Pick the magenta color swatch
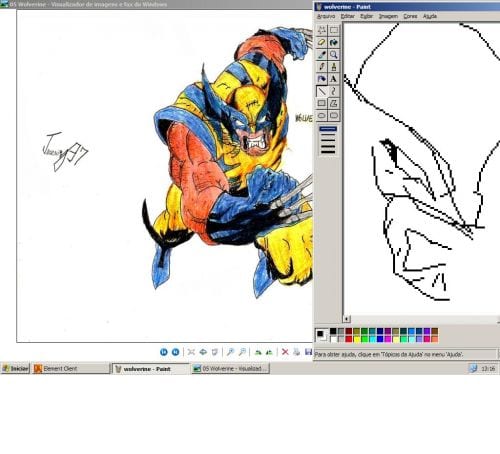Viewport: 500px width, 454px height. coord(388,339)
